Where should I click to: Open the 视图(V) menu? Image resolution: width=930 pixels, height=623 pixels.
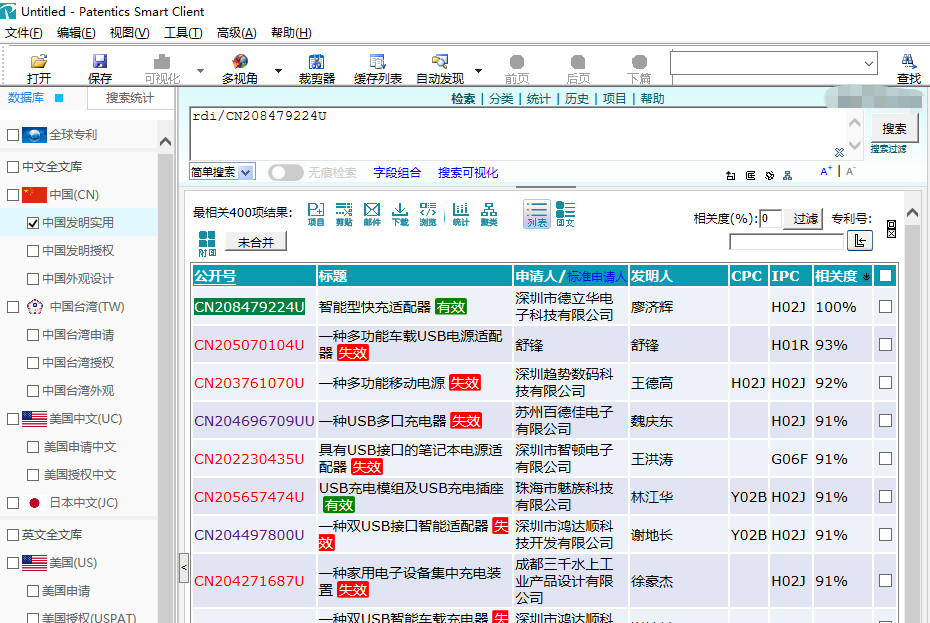(129, 33)
